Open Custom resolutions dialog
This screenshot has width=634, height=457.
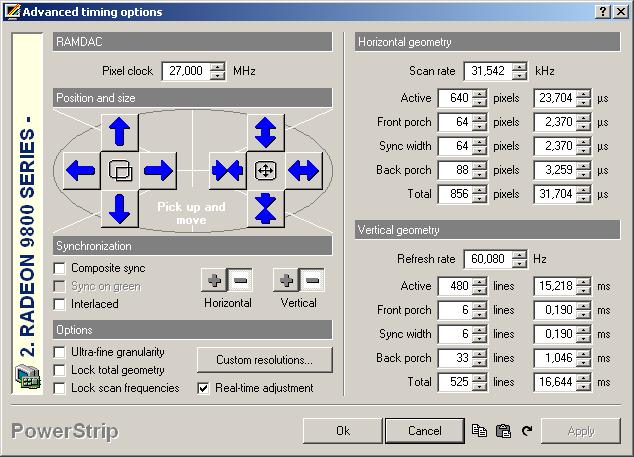[x=265, y=360]
